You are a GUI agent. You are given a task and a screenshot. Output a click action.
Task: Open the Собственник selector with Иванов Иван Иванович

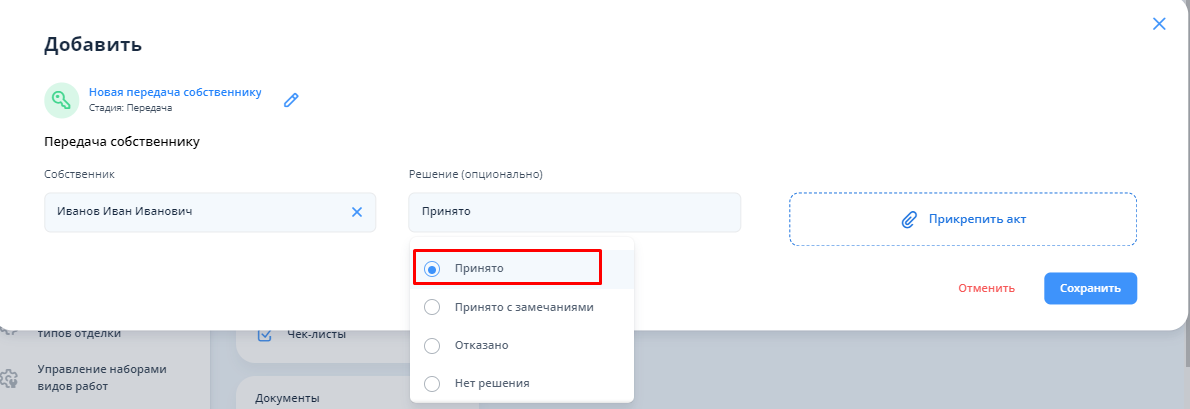pos(195,212)
